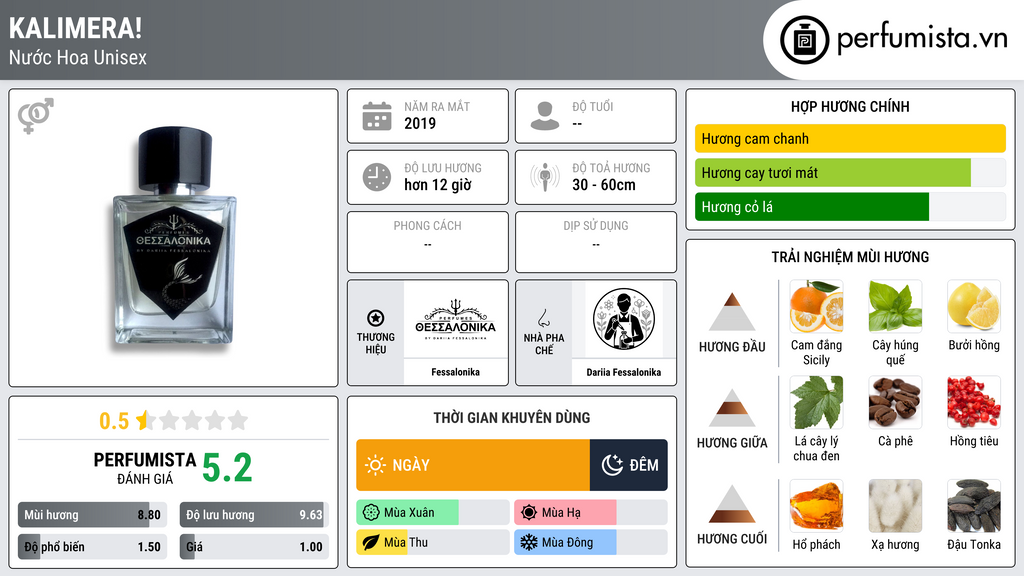Click the person silhouette age icon
The width and height of the screenshot is (1024, 576).
pos(545,116)
